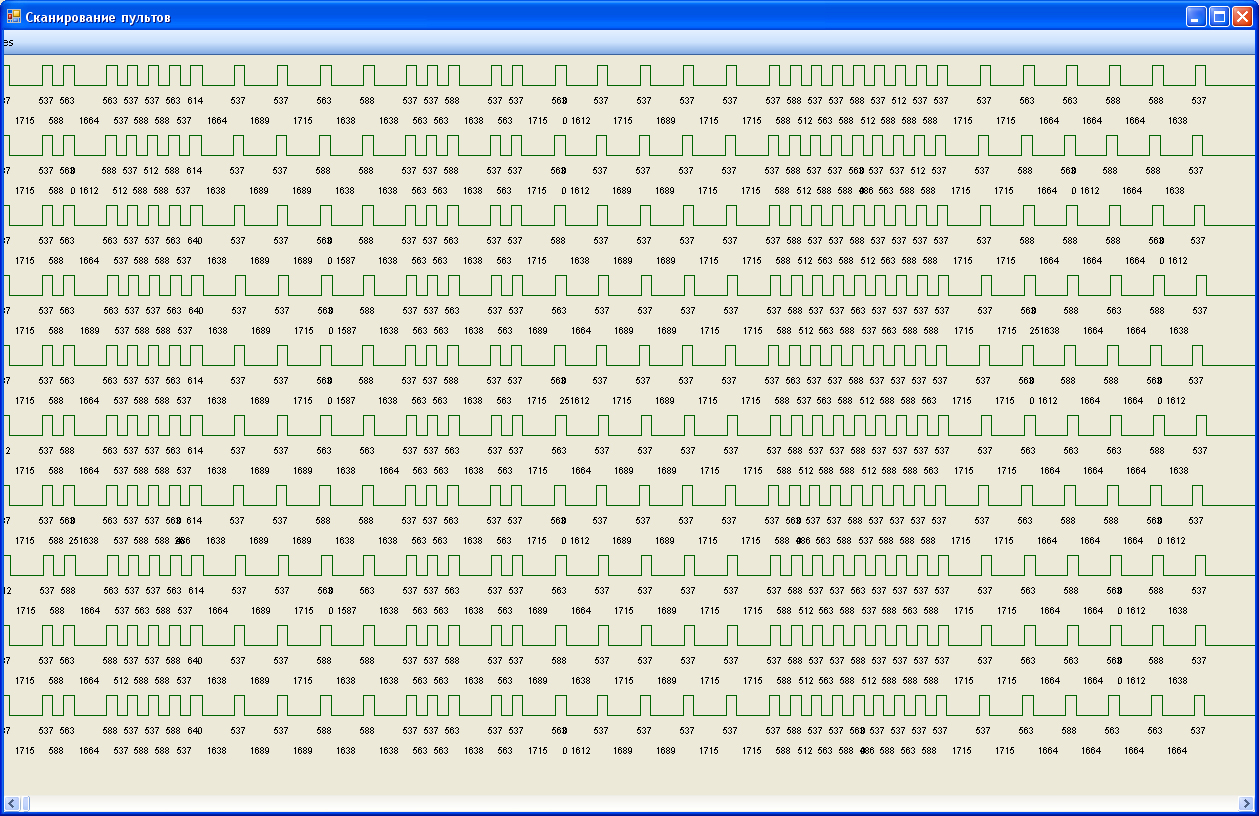This screenshot has height=816, width=1259.
Task: Select the sixth pulse waveform row
Action: [x=629, y=425]
